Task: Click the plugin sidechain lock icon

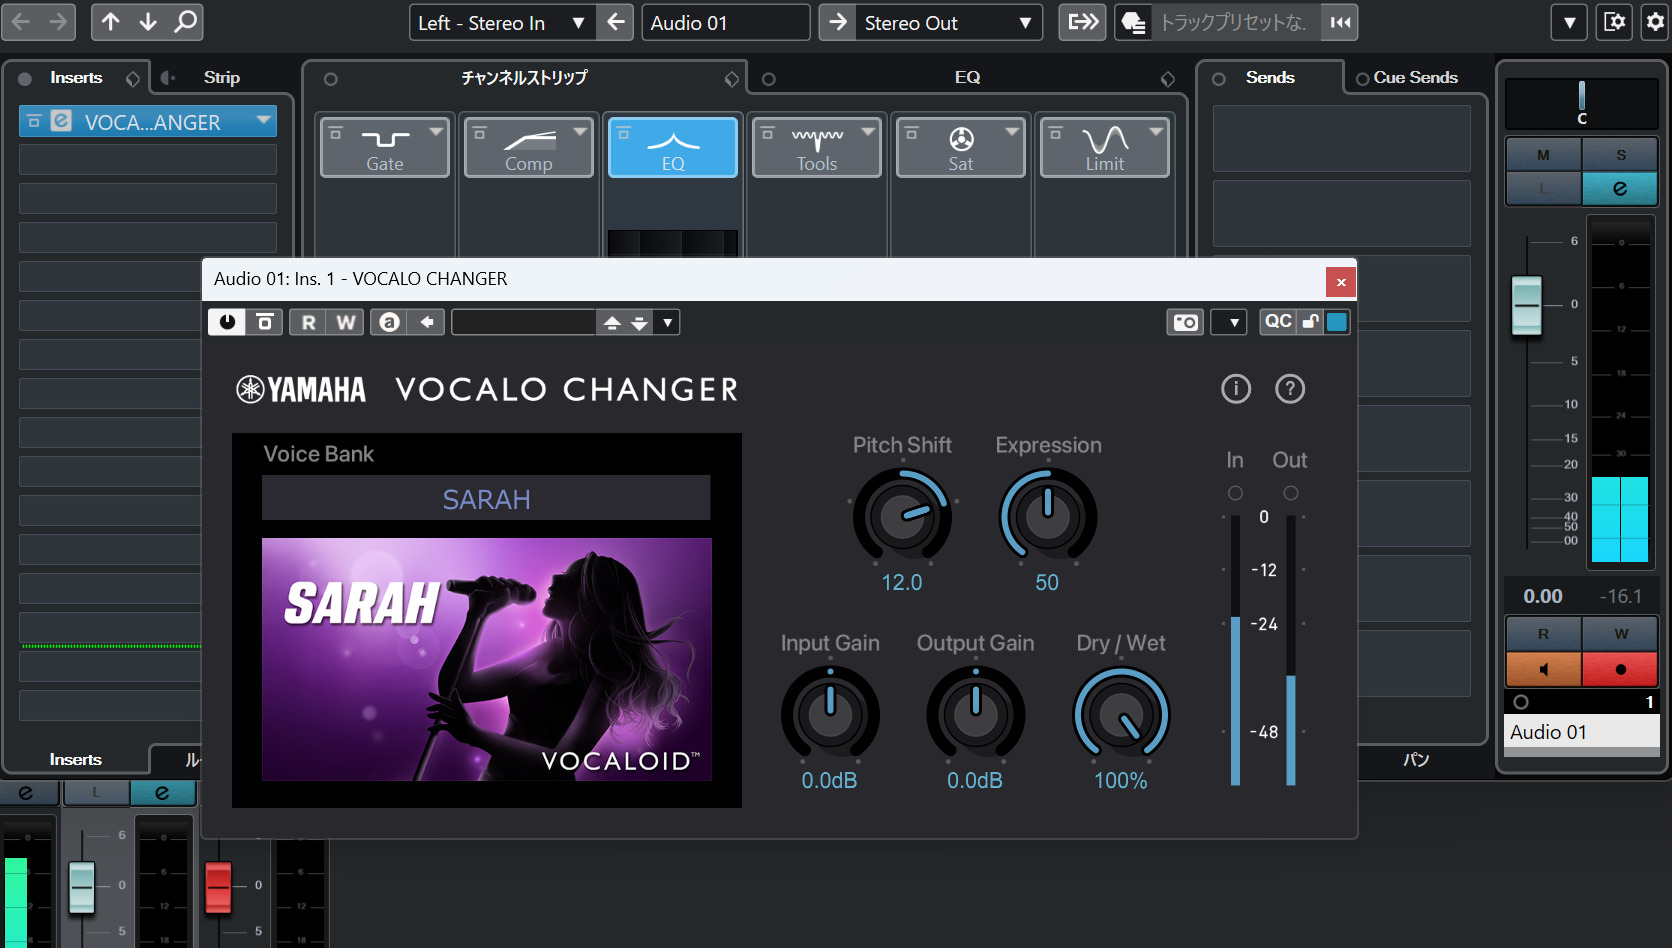Action: (1310, 322)
